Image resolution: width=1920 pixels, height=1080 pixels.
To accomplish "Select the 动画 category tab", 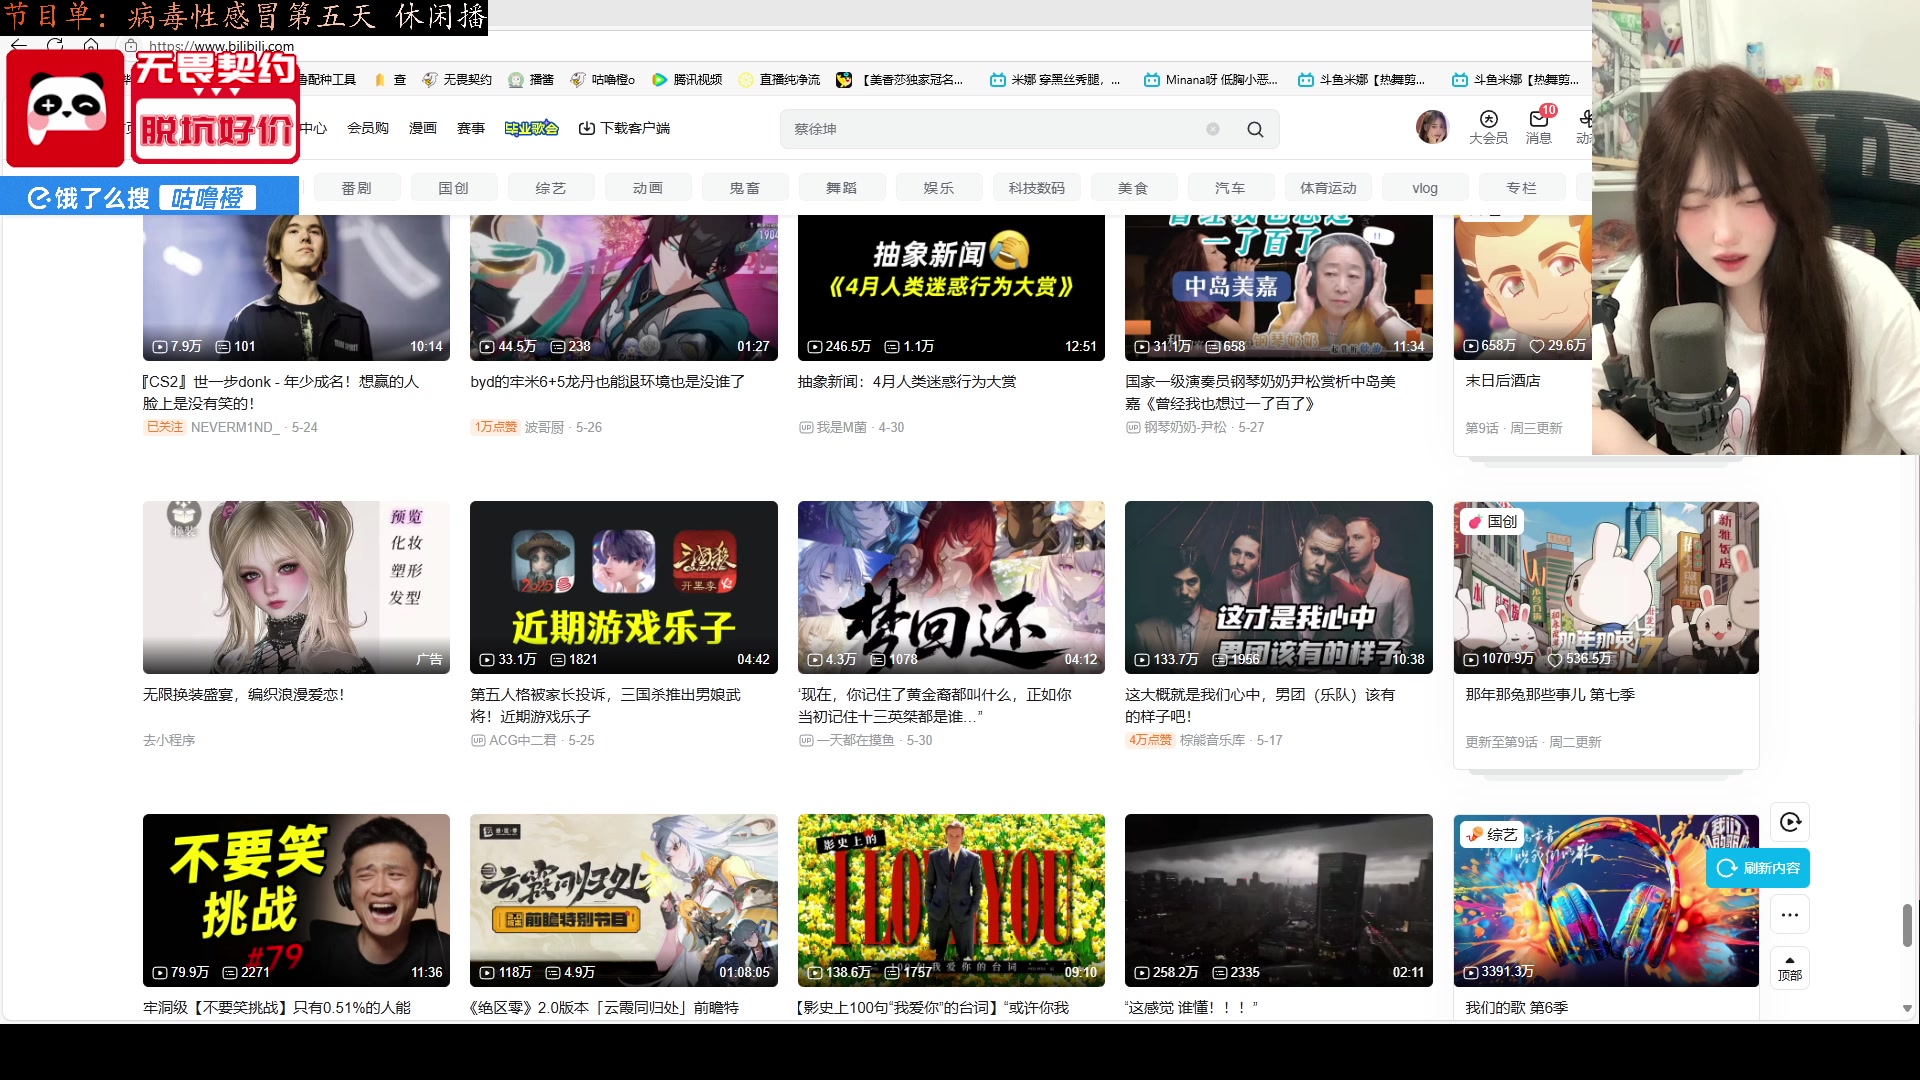I will coord(648,187).
